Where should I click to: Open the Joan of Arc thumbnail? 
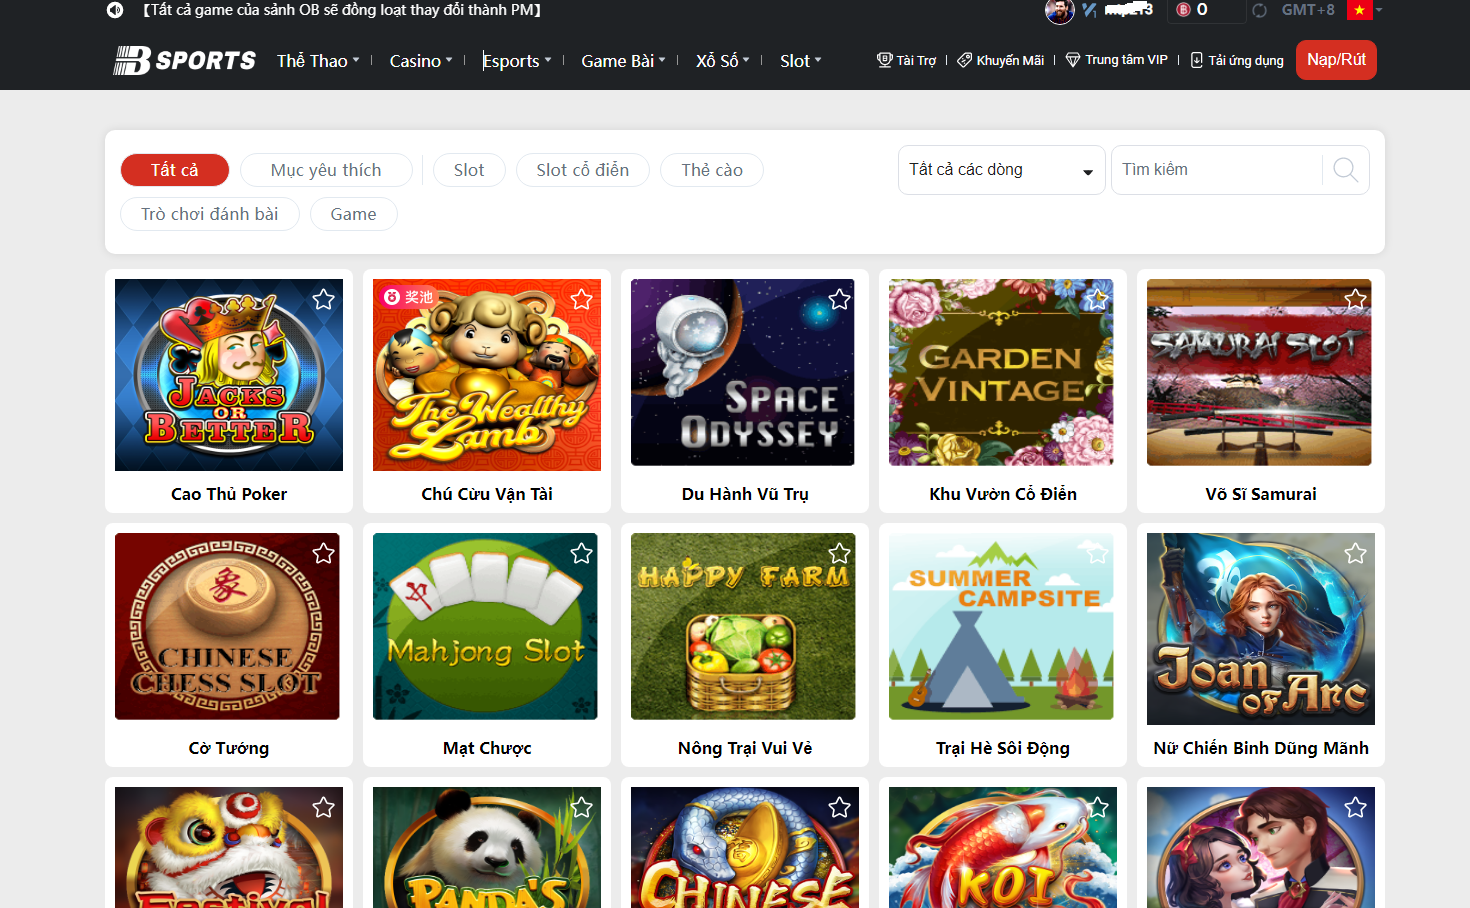[1261, 629]
